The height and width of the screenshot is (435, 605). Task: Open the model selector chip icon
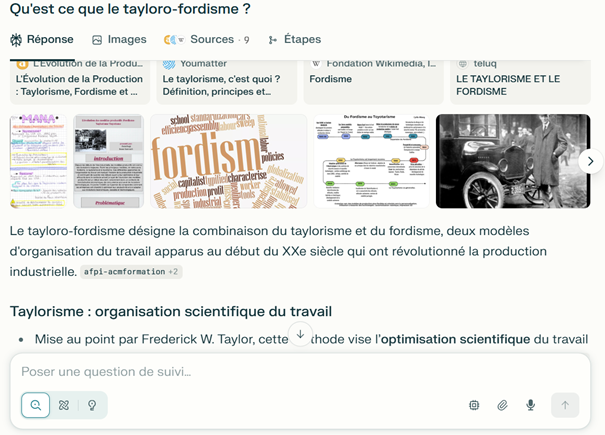coord(474,405)
